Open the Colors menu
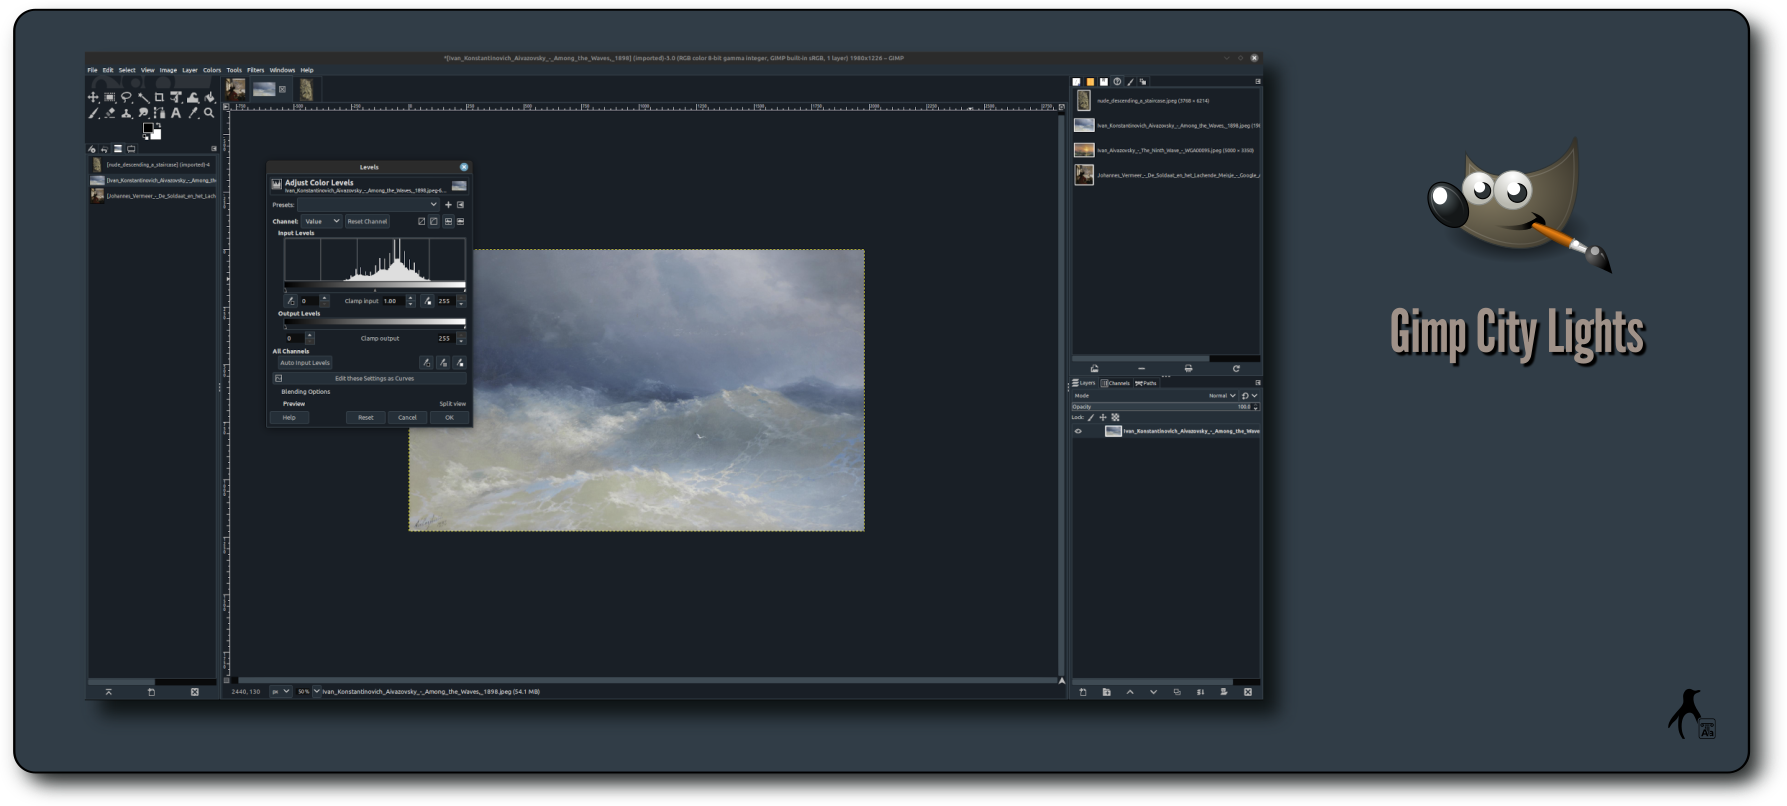This screenshot has width=1787, height=806. coord(212,70)
